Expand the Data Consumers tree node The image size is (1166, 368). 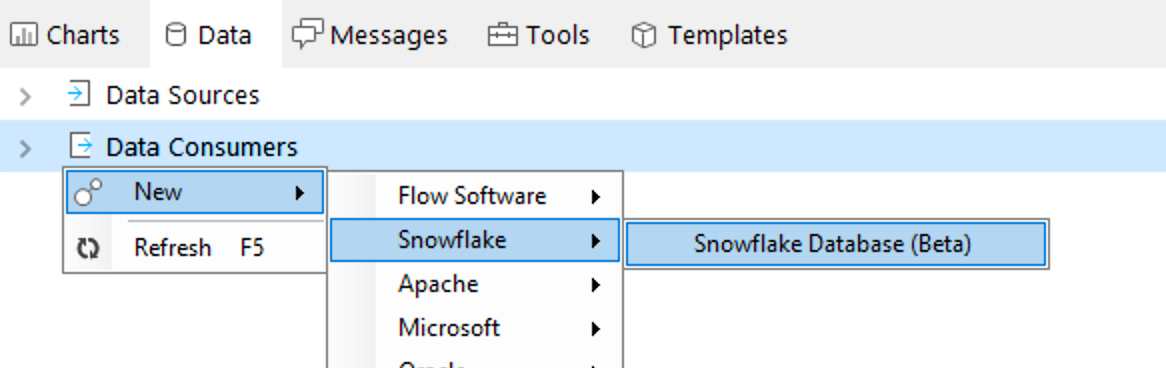25,148
